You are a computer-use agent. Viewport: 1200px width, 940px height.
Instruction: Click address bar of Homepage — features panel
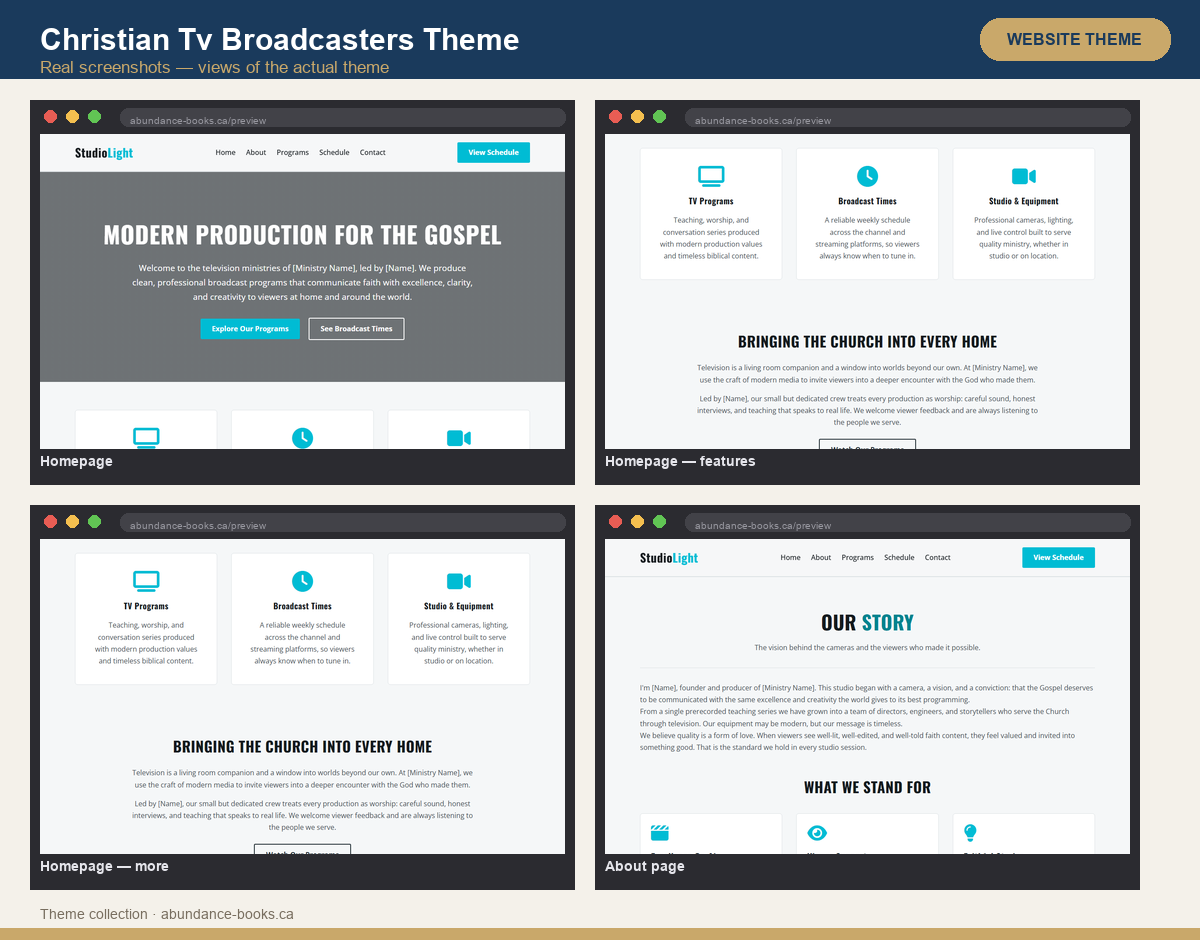[908, 120]
